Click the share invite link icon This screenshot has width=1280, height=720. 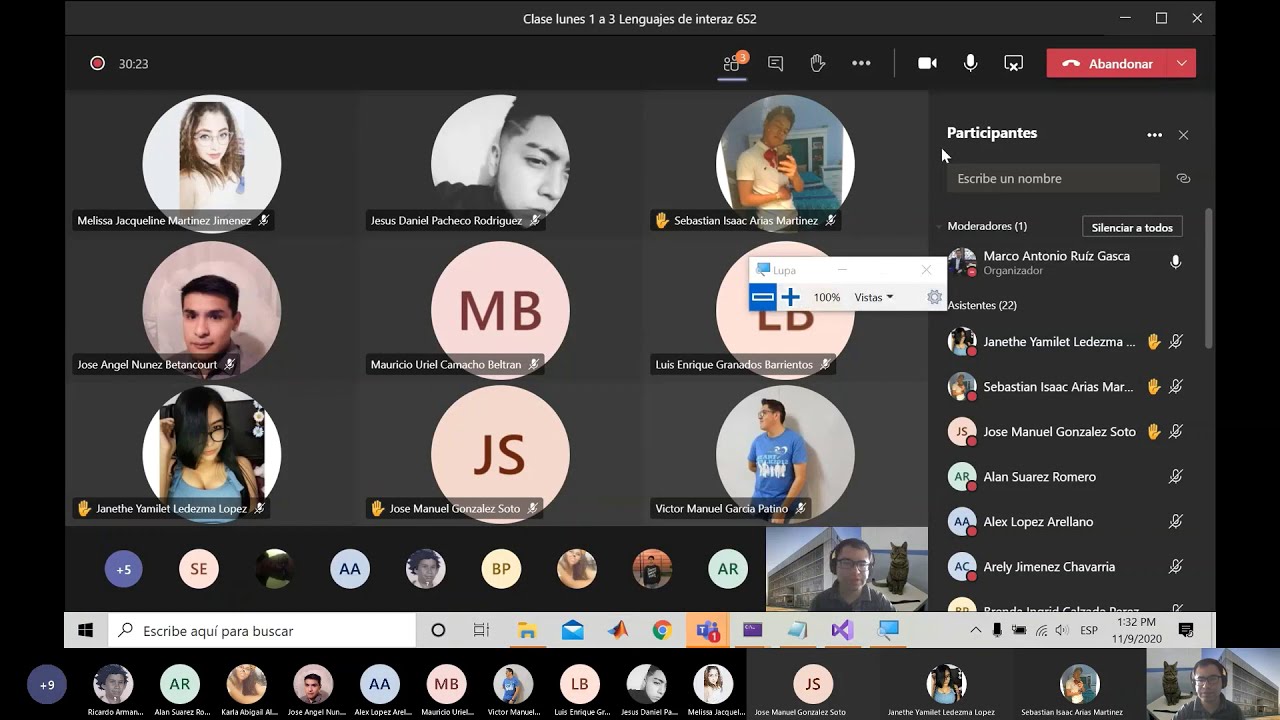coord(1183,178)
